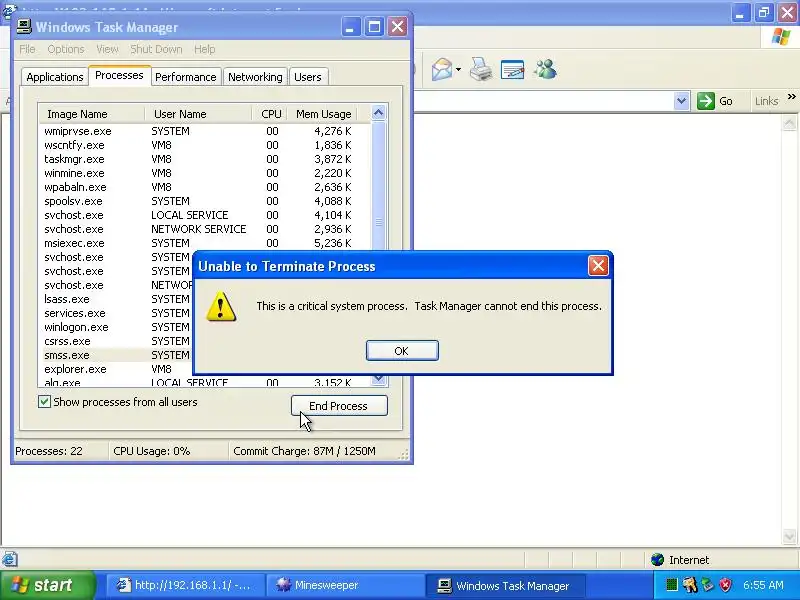Click the Task Manager title bar icon

click(x=24, y=27)
